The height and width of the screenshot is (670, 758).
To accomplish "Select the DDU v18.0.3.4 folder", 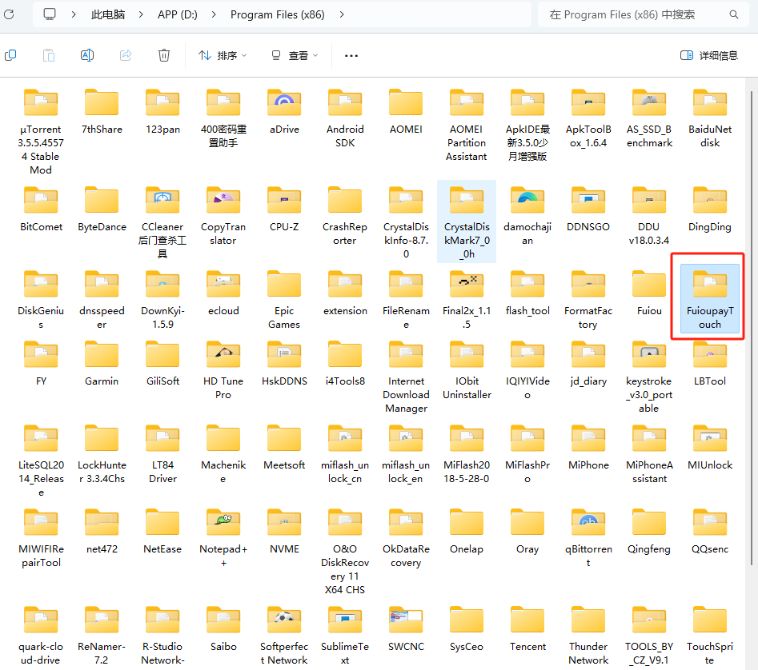I will 649,215.
